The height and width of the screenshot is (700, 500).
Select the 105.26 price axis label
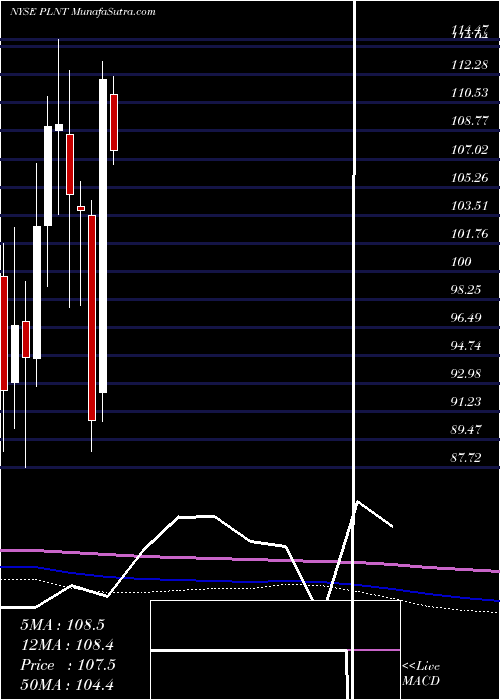point(469,178)
